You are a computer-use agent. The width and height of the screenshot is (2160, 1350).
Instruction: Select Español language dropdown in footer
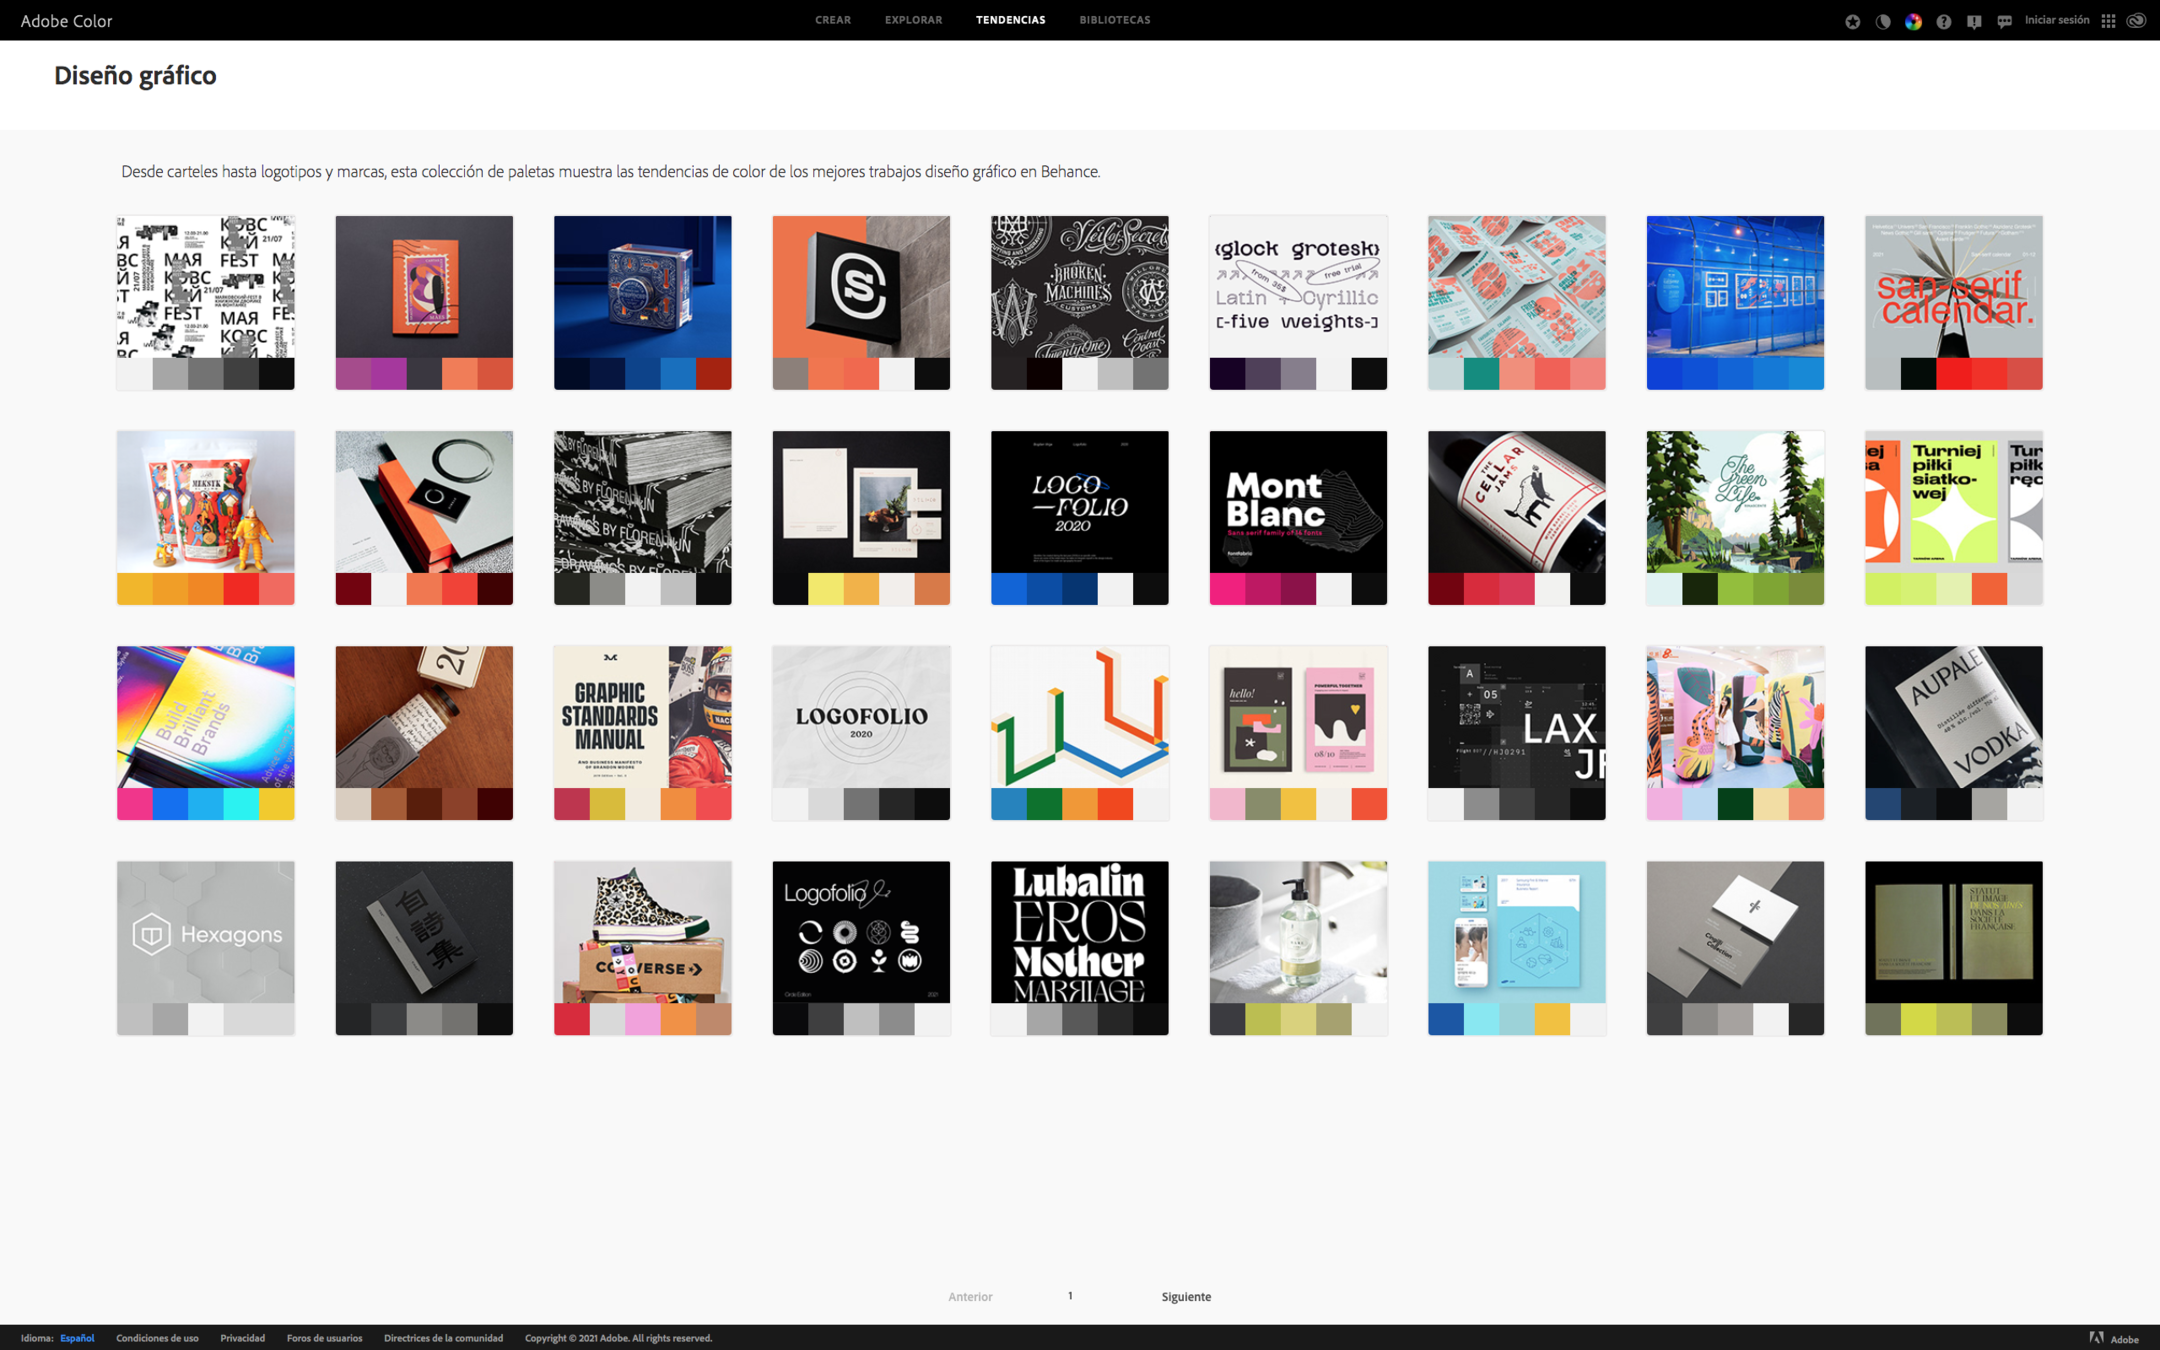77,1338
